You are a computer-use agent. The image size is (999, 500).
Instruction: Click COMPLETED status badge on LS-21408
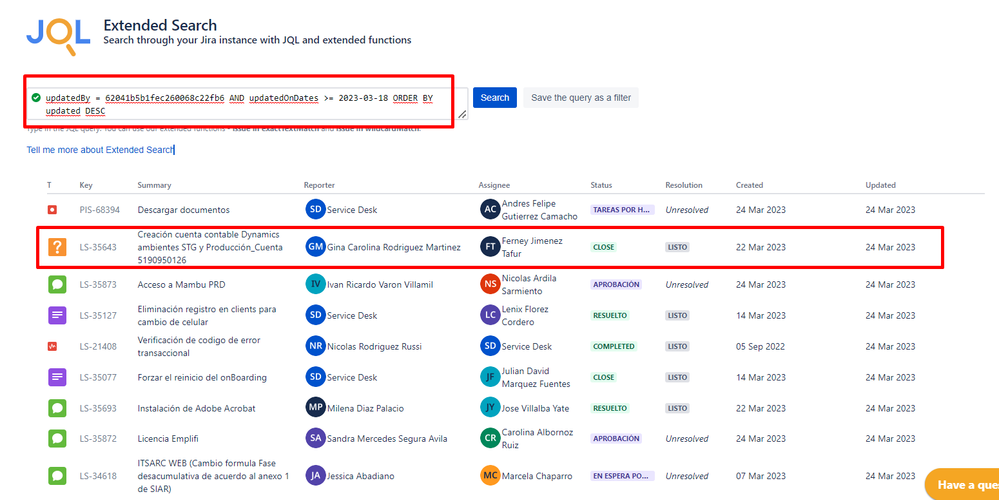click(x=614, y=346)
